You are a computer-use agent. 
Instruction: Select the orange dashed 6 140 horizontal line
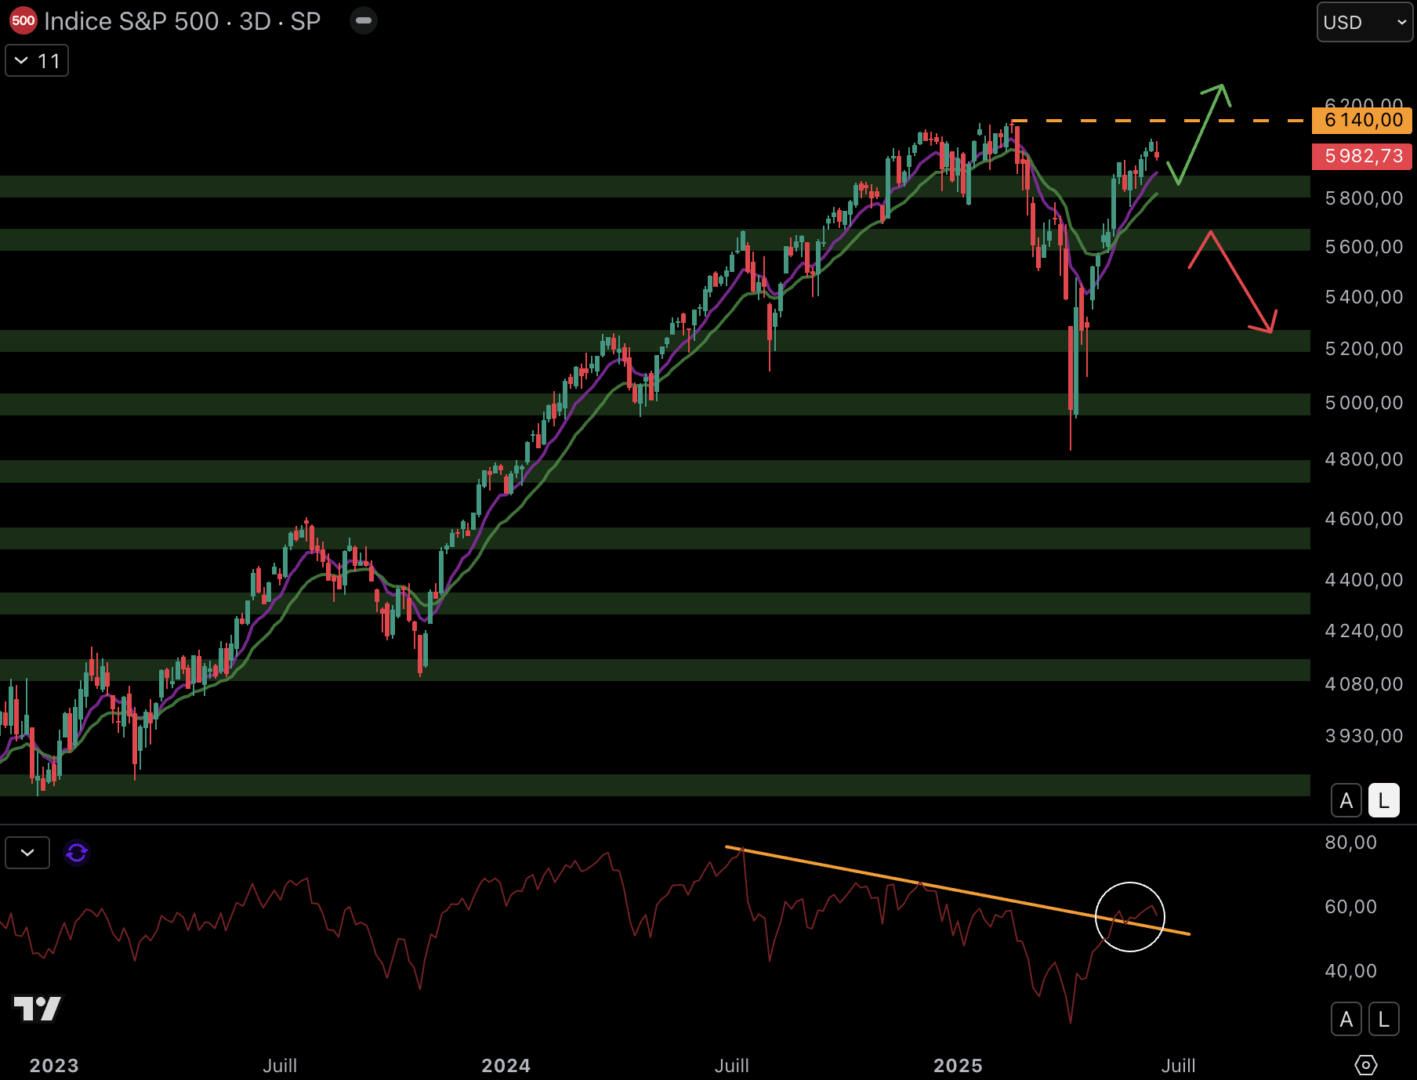point(1160,120)
